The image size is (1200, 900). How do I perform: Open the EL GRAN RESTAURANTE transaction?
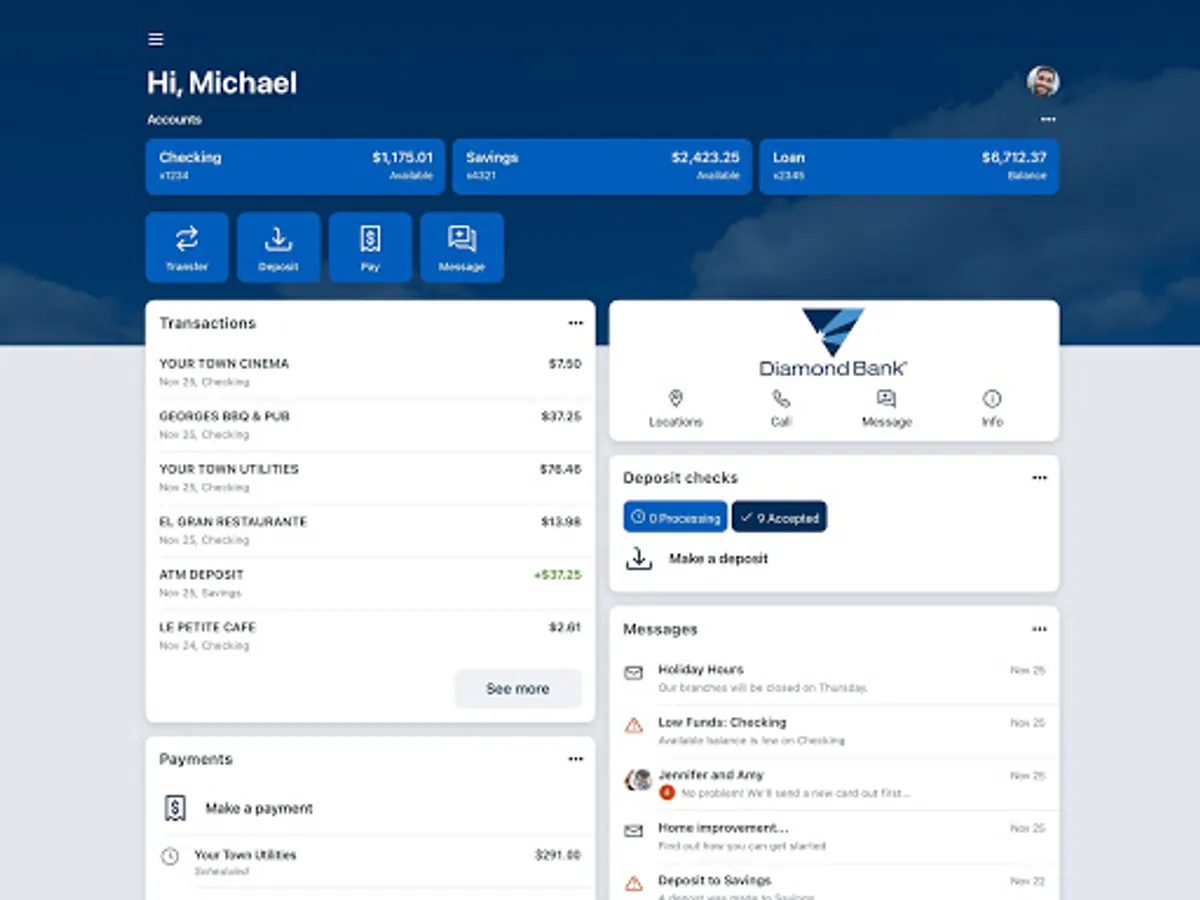[370, 530]
